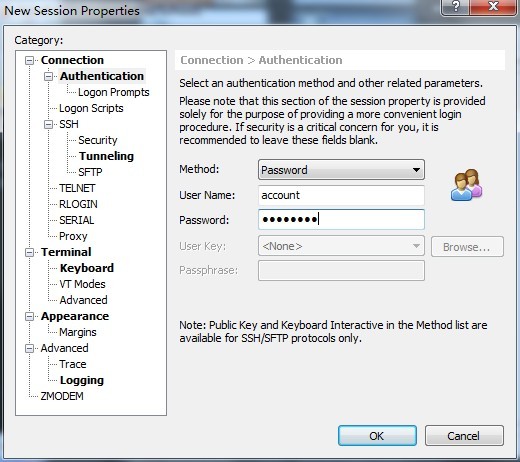Close the New Session Properties dialog
The height and width of the screenshot is (462, 520).
point(493,7)
